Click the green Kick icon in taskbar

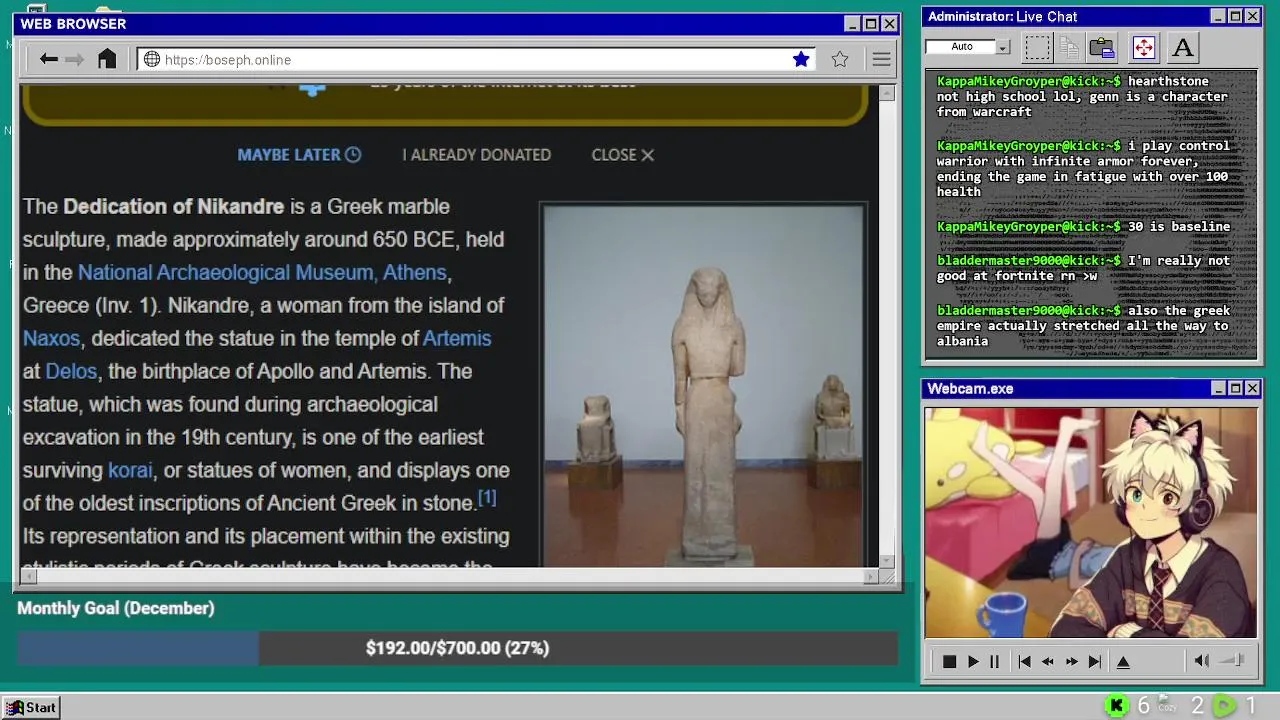(1117, 706)
